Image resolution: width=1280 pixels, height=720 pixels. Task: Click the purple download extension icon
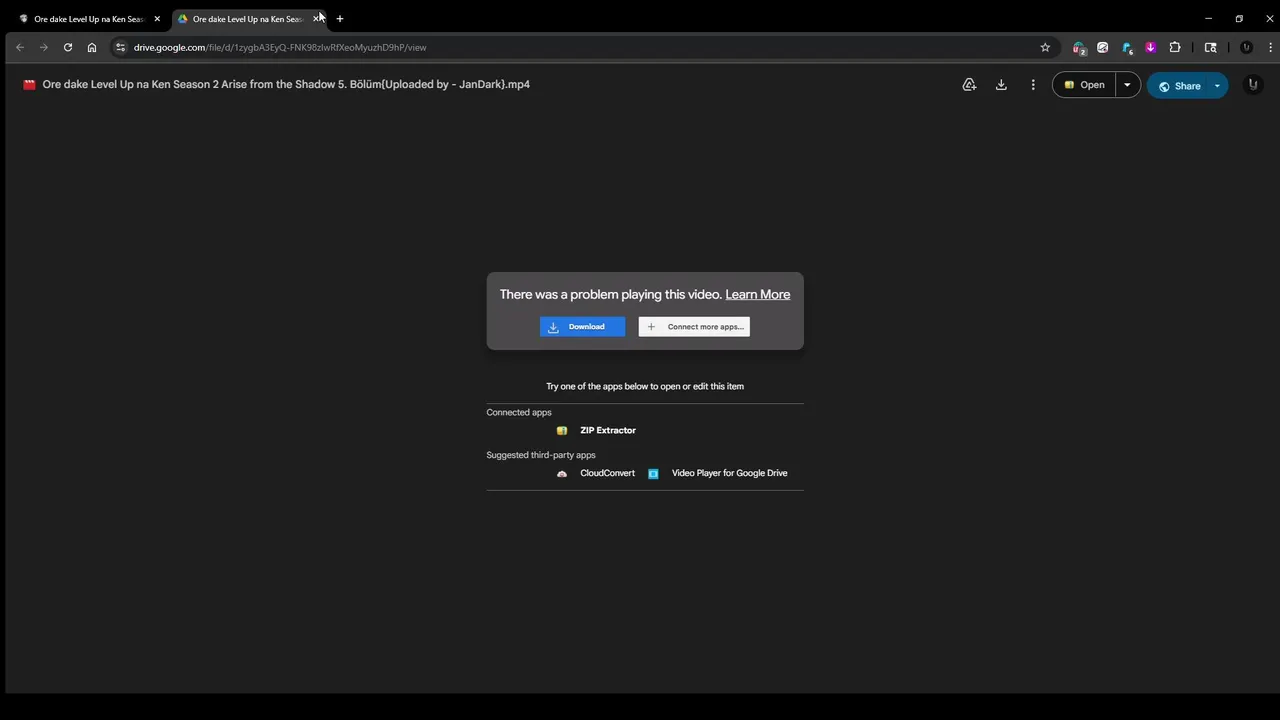coord(1151,47)
